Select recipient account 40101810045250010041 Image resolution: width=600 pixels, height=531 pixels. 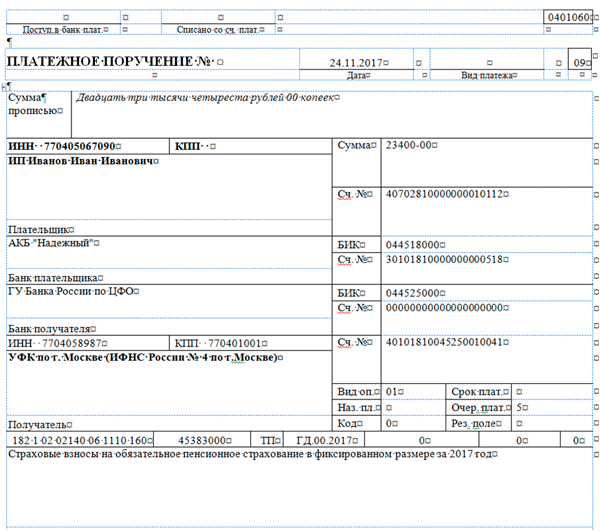441,342
